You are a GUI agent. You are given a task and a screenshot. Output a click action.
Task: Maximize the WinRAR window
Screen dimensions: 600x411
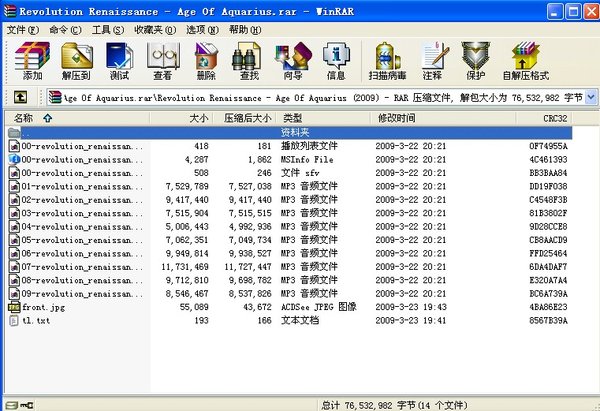573,11
